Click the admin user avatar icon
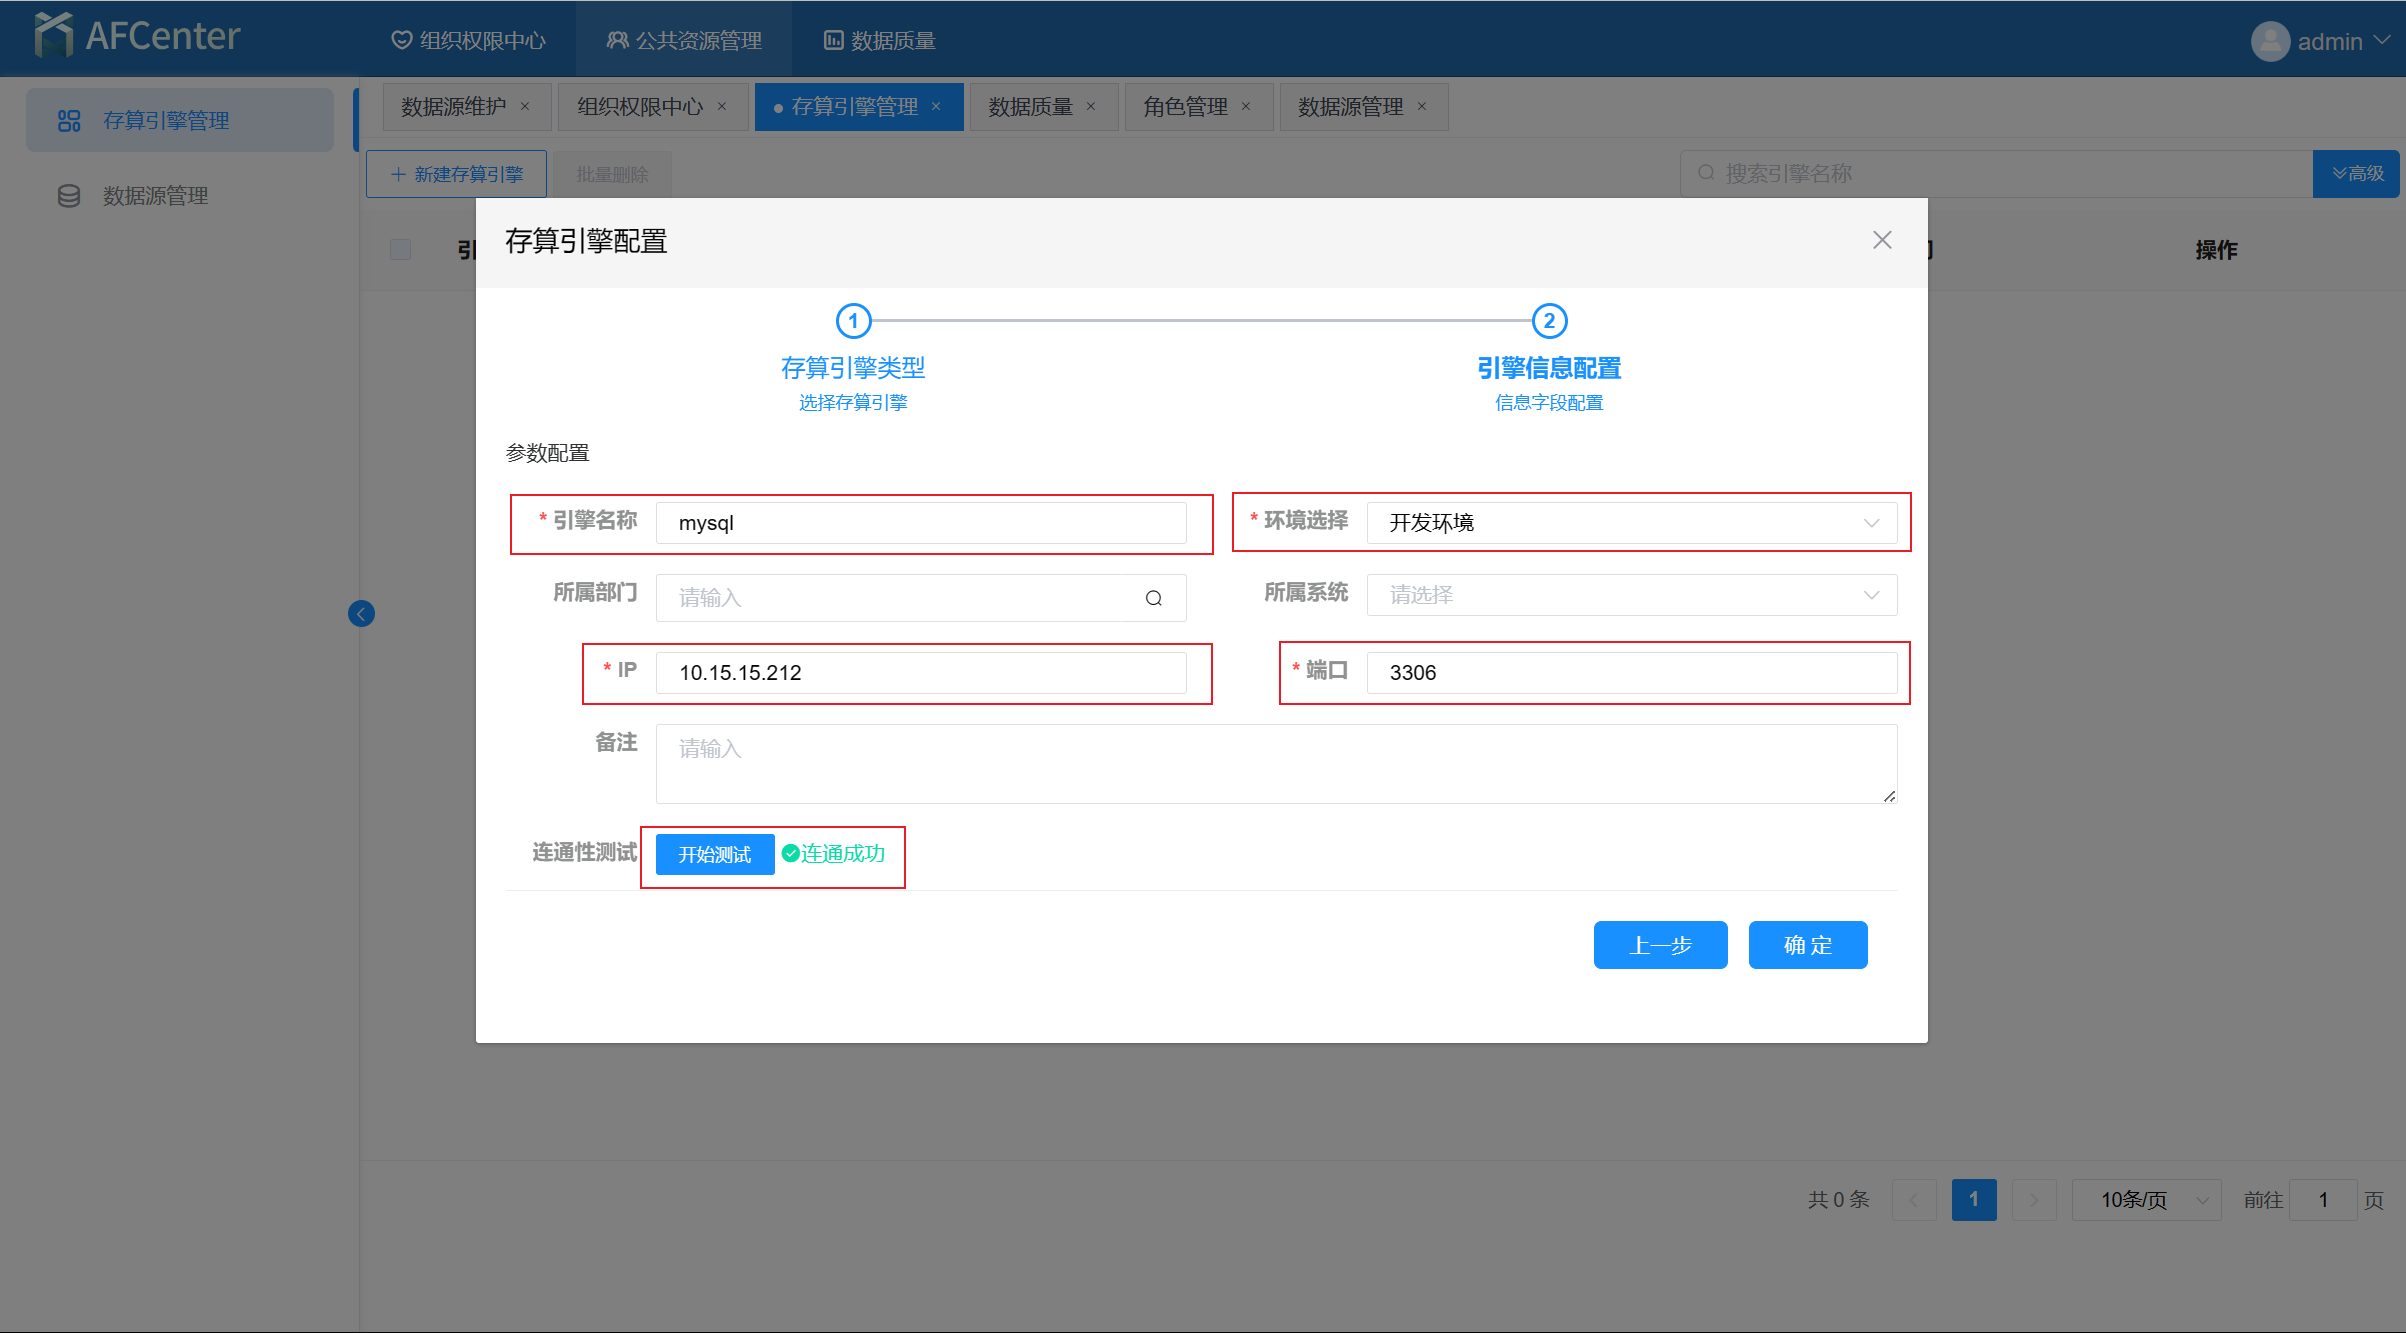Screen dimensions: 2406x1333 [x=2269, y=41]
